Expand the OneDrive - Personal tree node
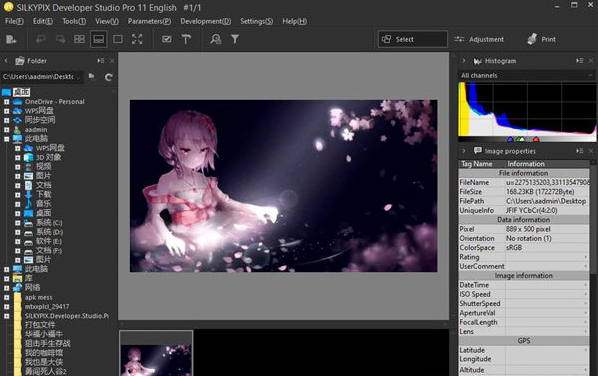598x376 pixels. [6, 102]
